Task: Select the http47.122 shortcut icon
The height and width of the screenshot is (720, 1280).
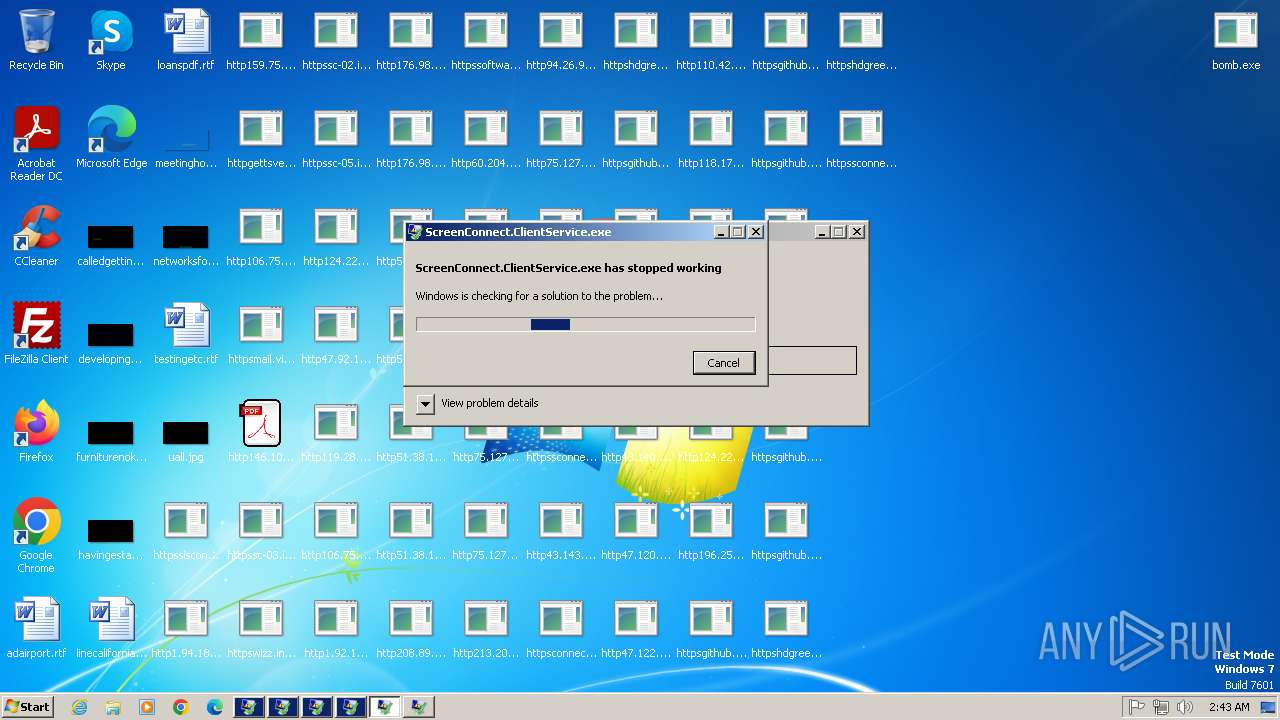Action: tap(636, 628)
